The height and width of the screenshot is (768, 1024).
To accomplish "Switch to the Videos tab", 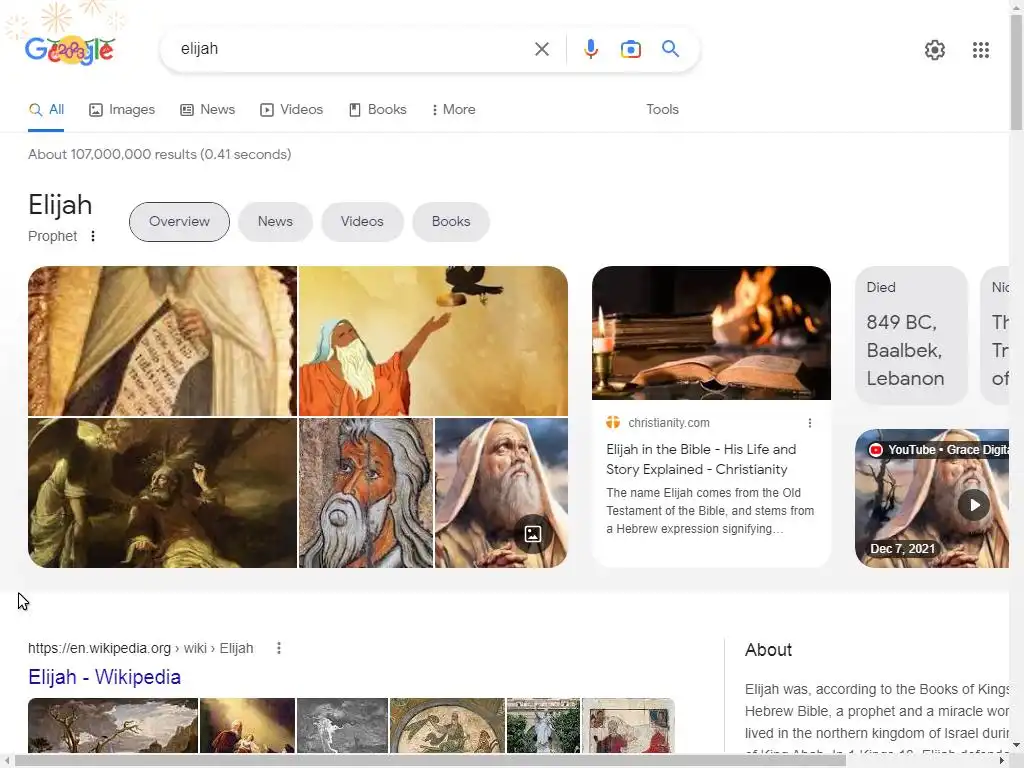I will coord(291,110).
